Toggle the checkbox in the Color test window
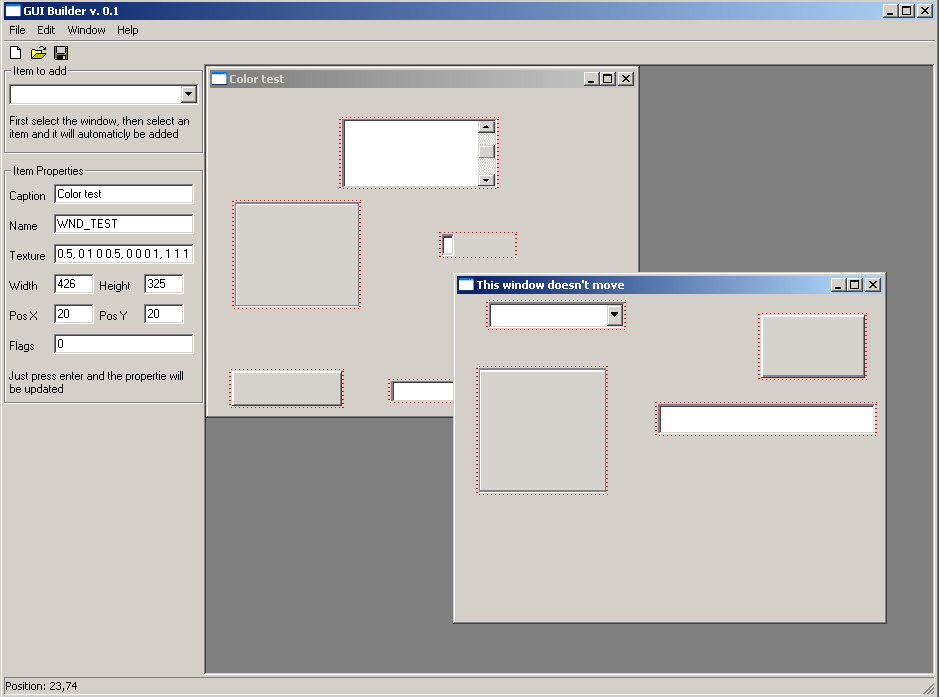 pyautogui.click(x=447, y=245)
